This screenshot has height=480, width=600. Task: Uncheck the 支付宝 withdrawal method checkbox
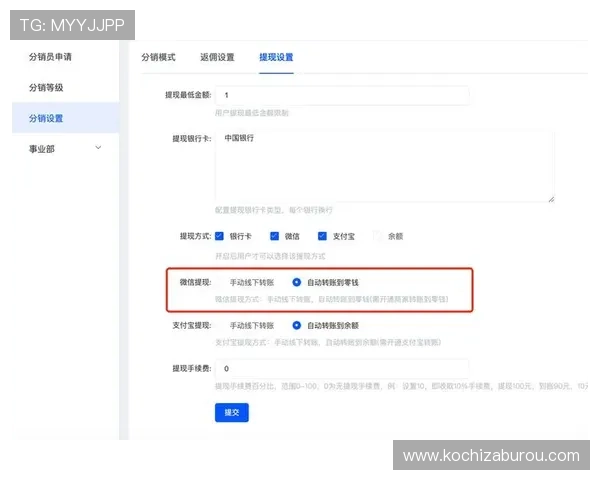[x=322, y=236]
